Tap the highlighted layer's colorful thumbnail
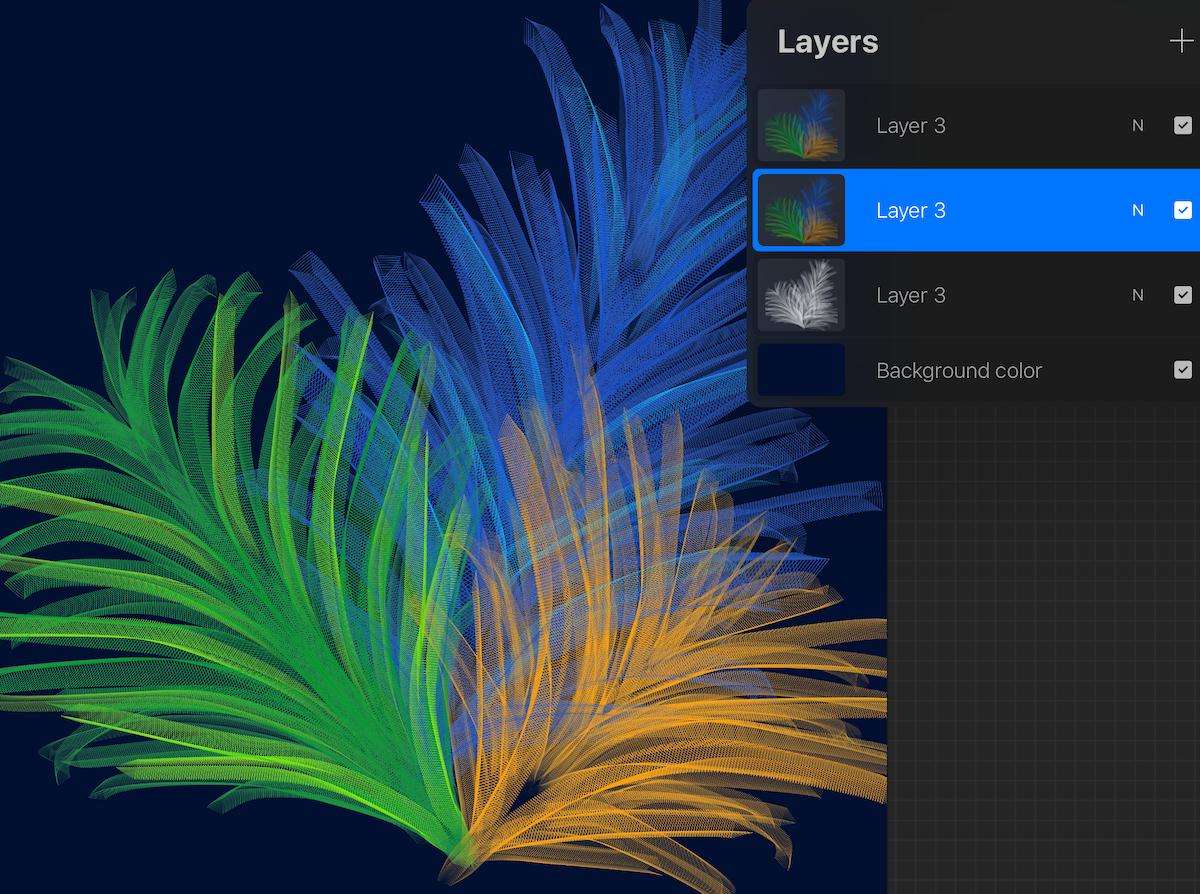This screenshot has height=894, width=1200. (801, 211)
